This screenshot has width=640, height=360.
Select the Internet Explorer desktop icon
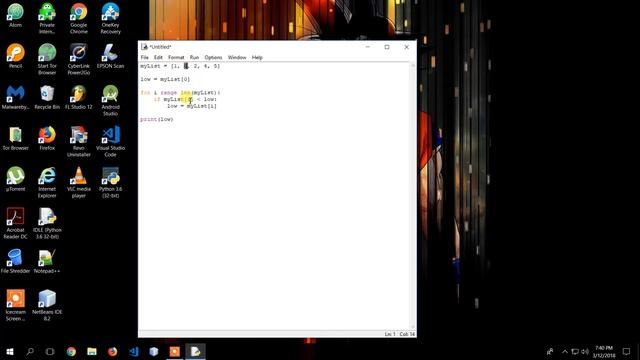47,182
